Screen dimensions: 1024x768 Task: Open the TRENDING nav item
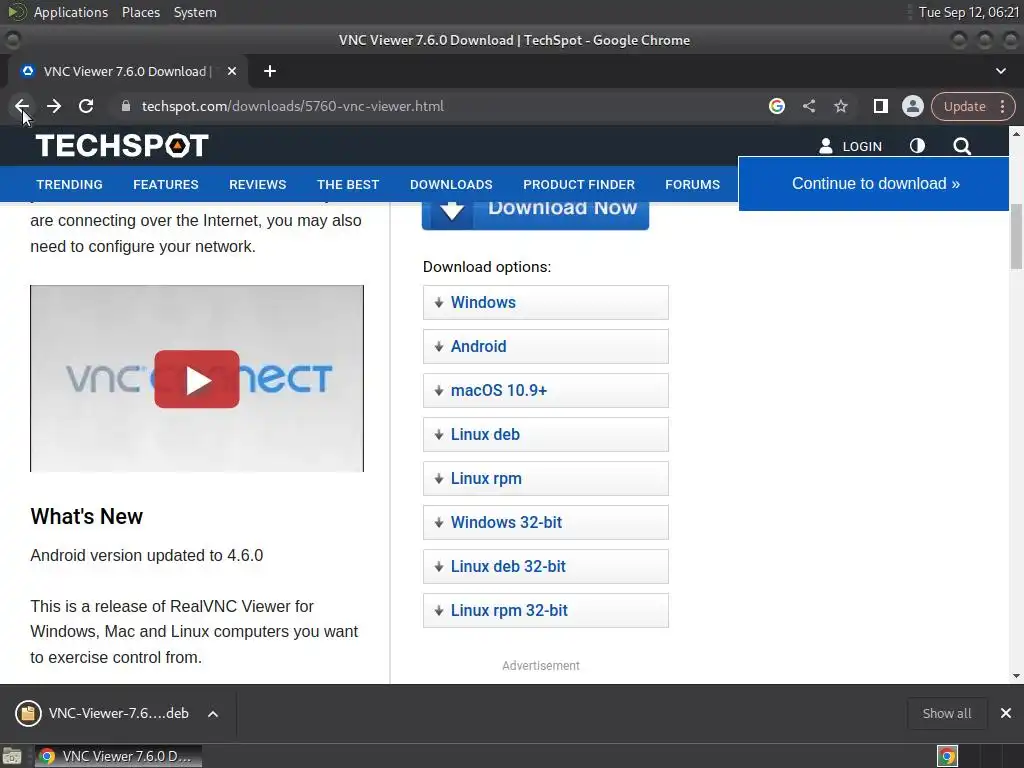coord(69,185)
